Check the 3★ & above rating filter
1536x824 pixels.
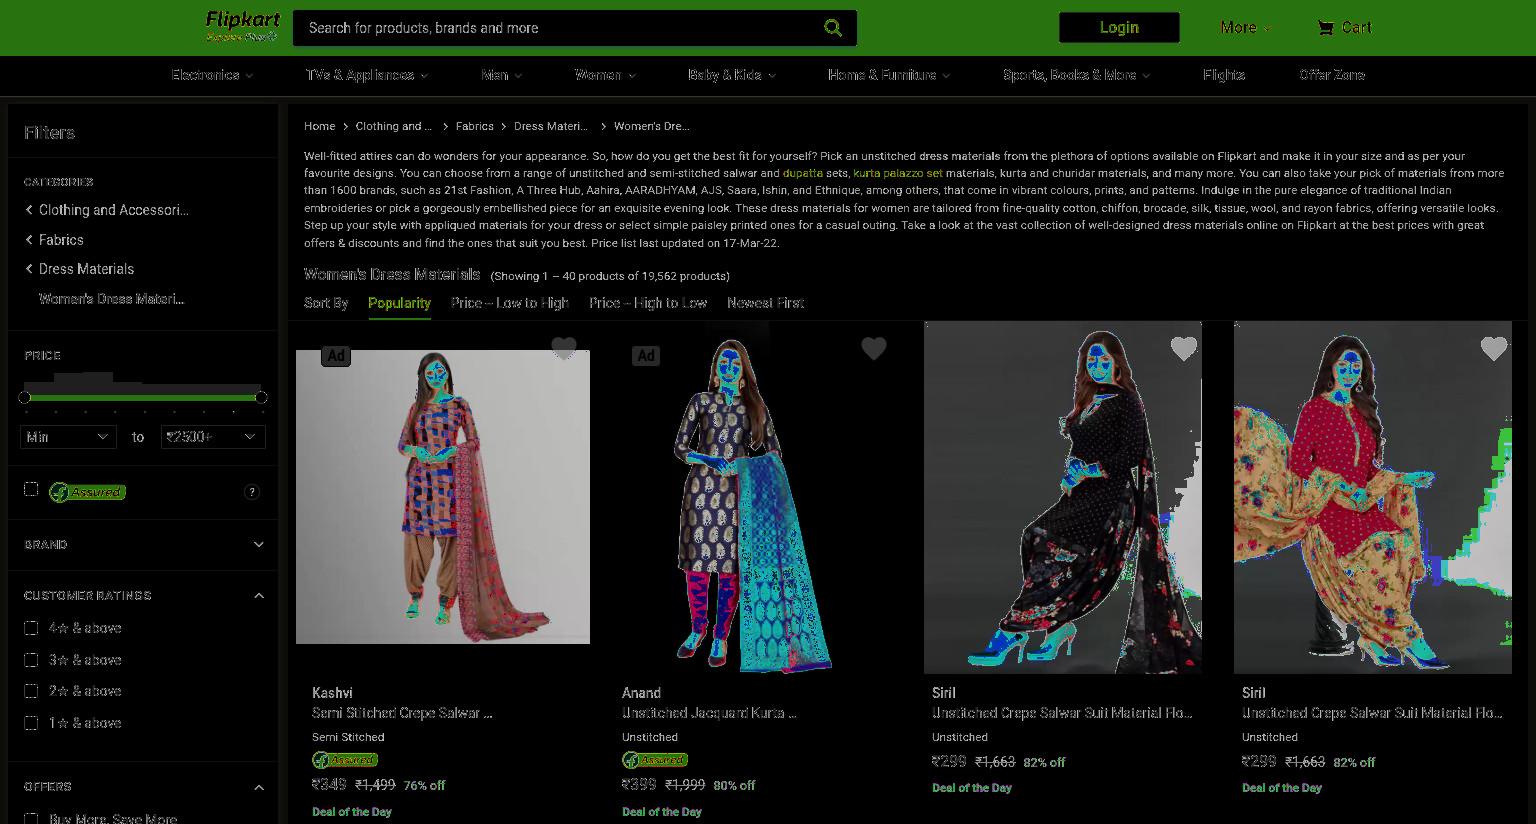31,660
